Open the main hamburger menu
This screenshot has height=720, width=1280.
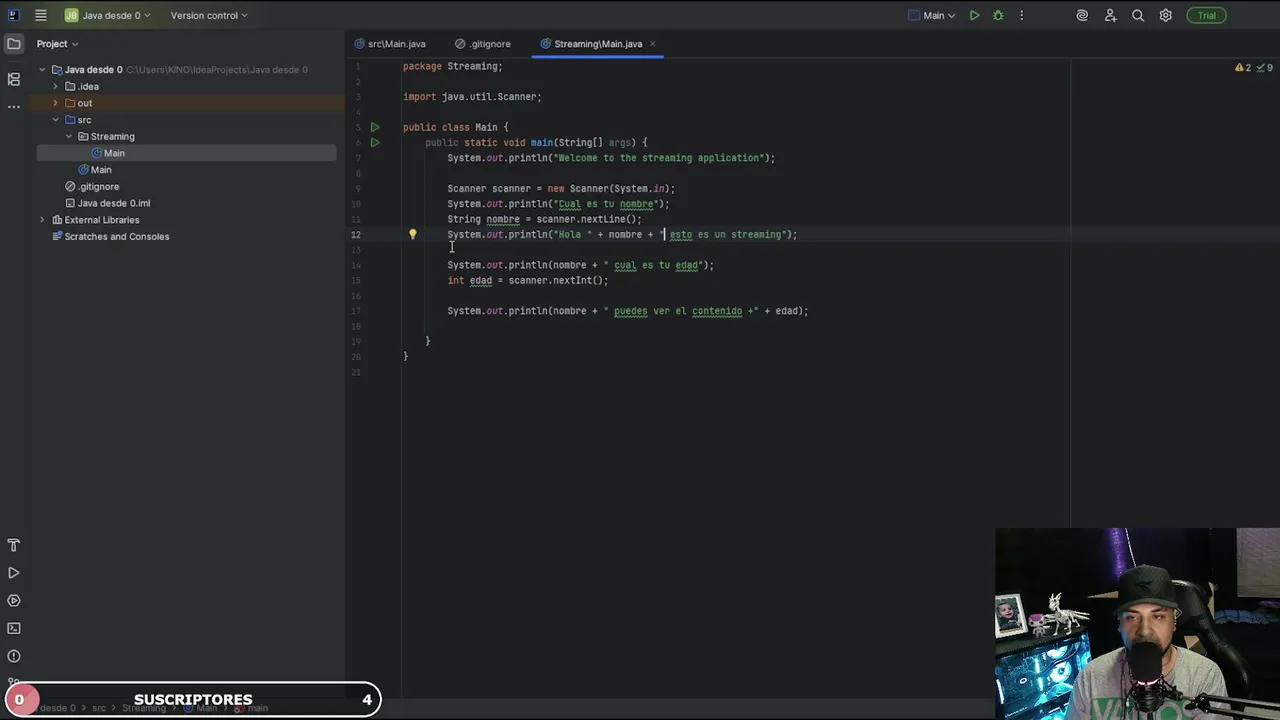coord(40,15)
